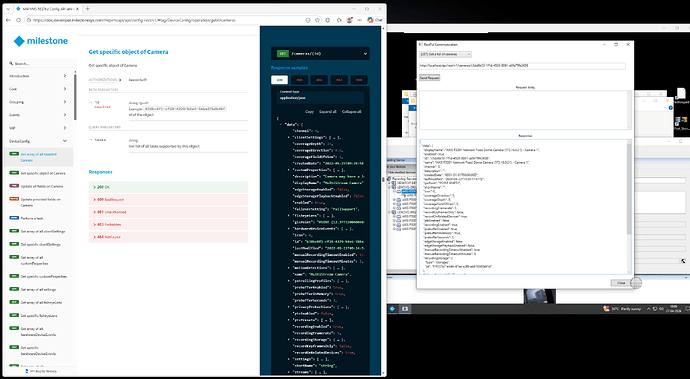
Task: Select the 400 response sample tab
Action: click(x=299, y=80)
